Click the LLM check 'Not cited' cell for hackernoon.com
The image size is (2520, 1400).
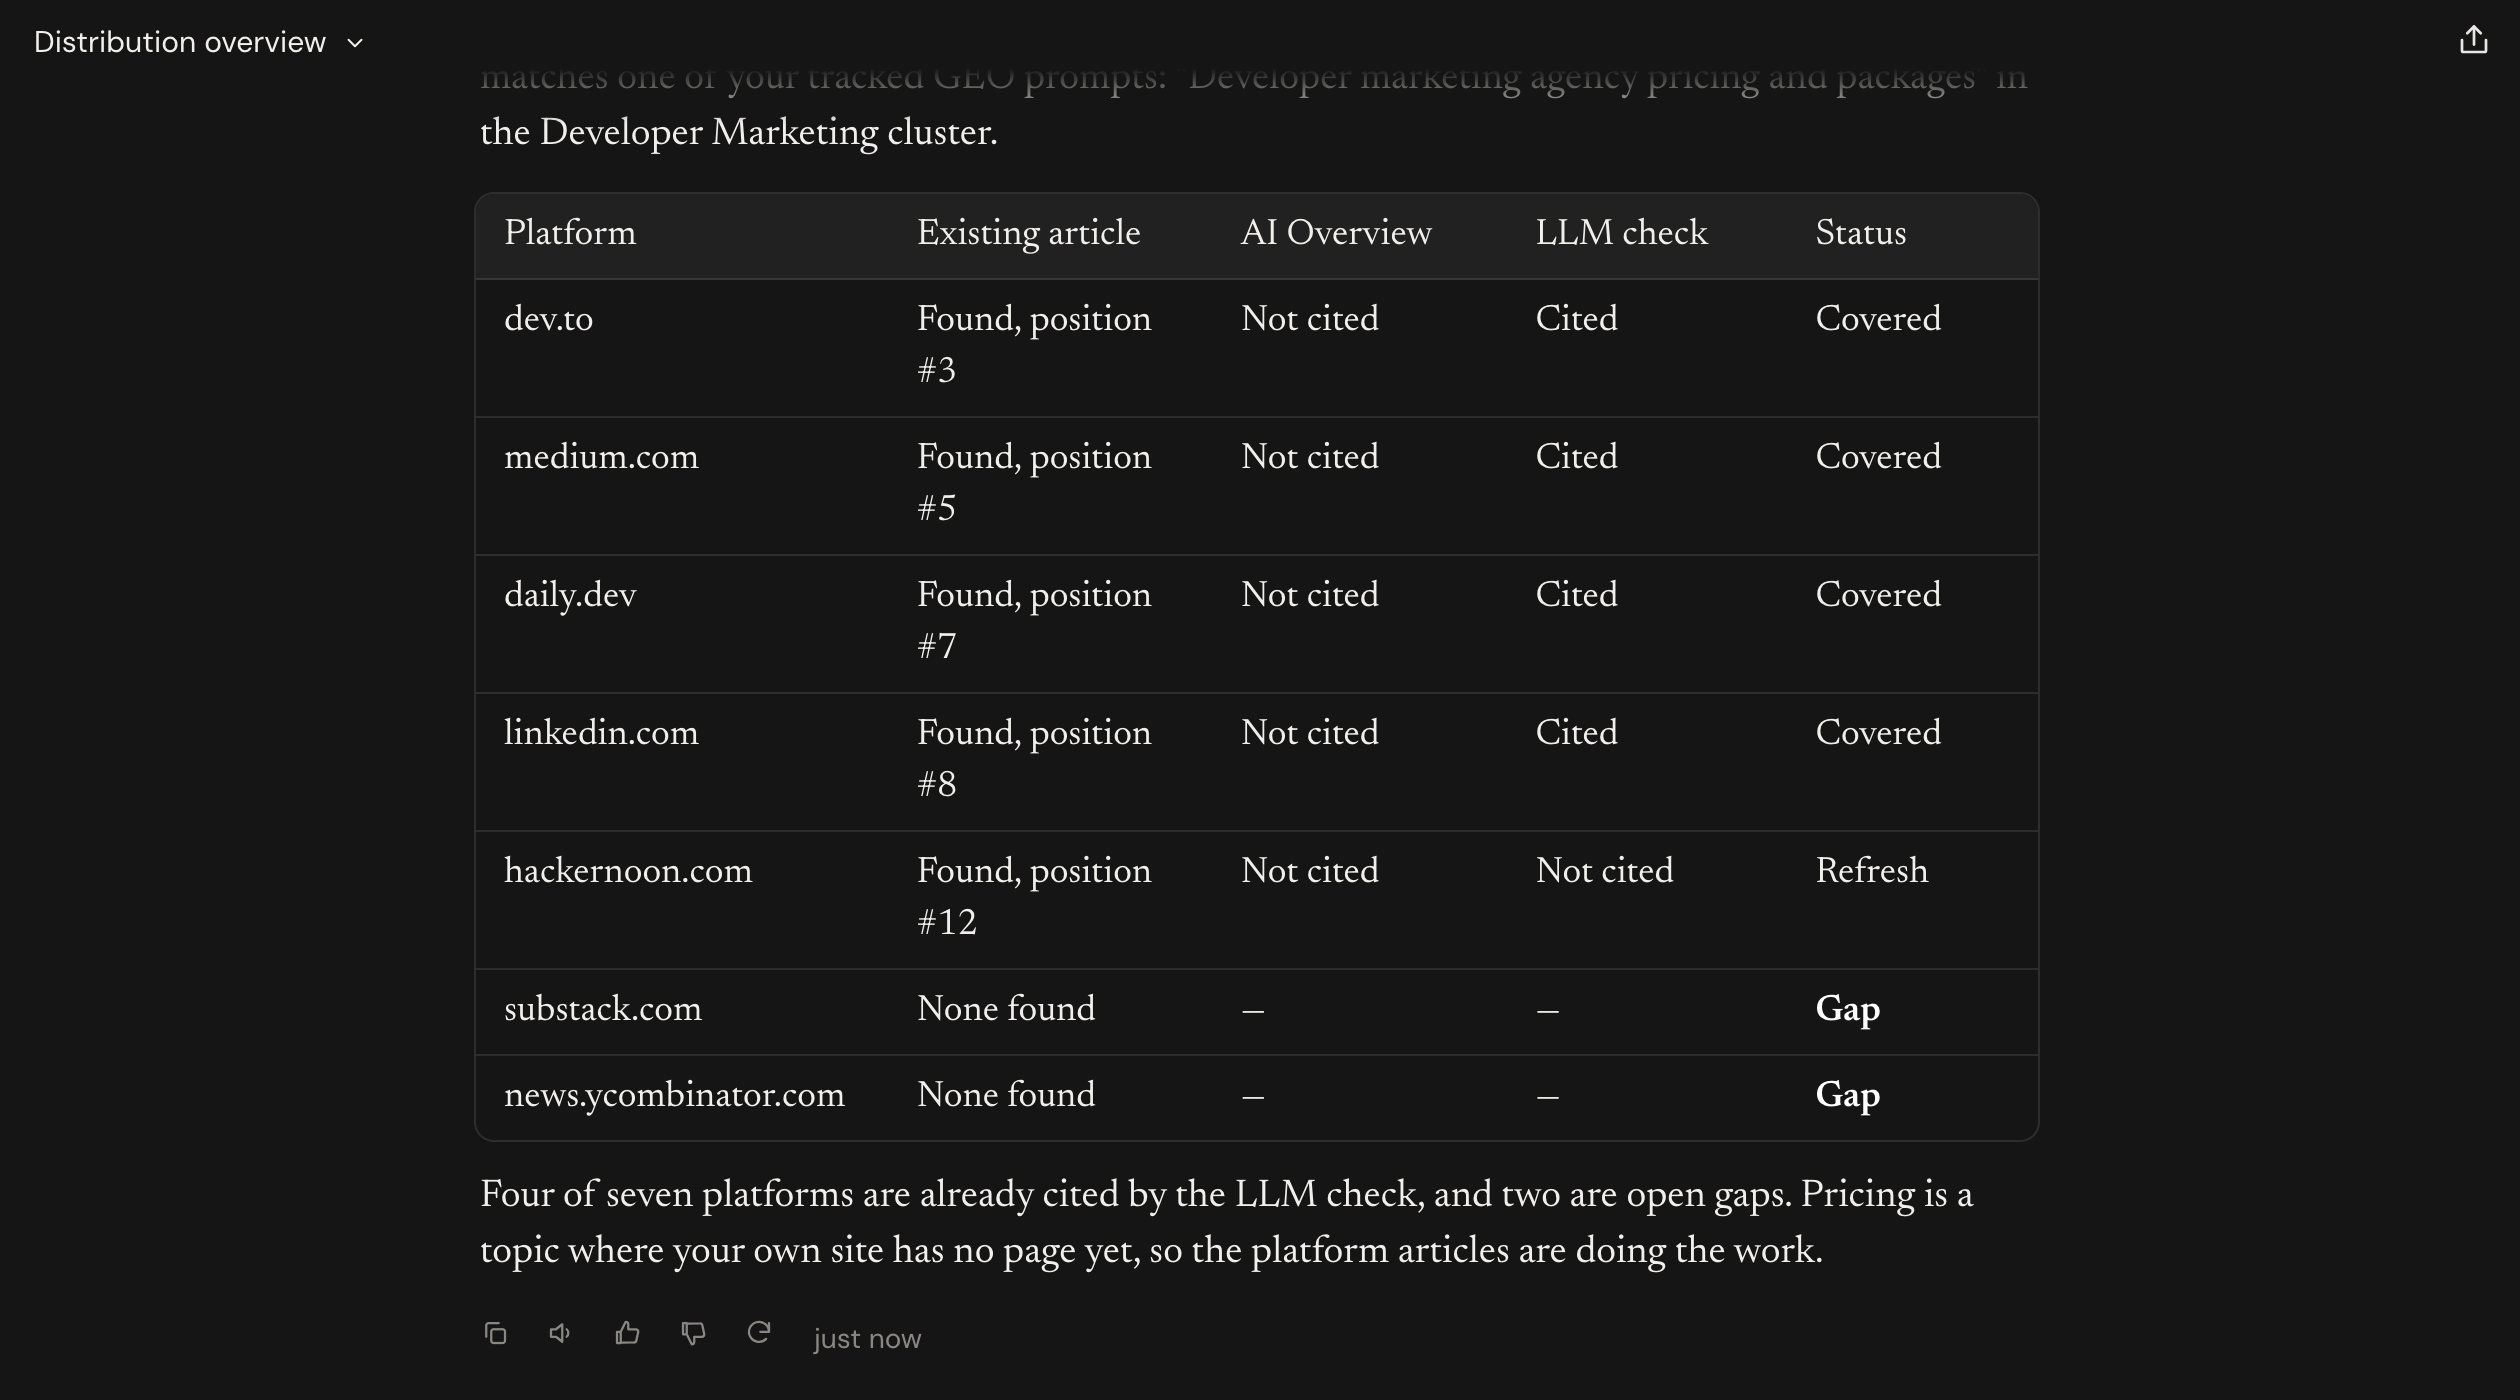pyautogui.click(x=1604, y=870)
